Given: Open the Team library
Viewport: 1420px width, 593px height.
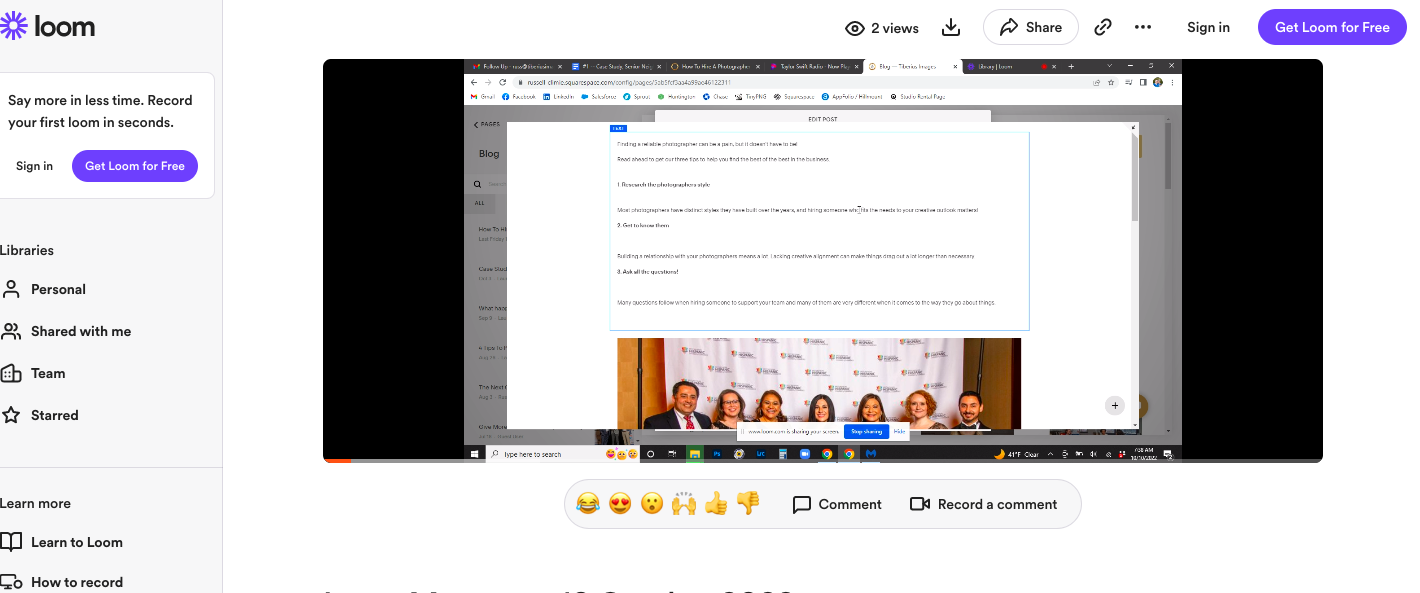Looking at the screenshot, I should pos(47,373).
